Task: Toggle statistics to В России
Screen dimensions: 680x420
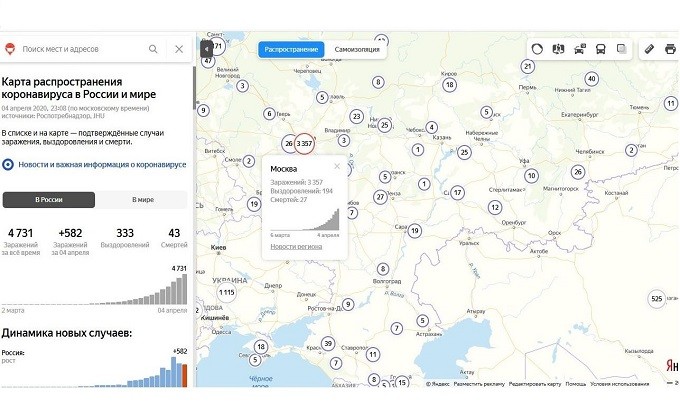Action: (49, 200)
